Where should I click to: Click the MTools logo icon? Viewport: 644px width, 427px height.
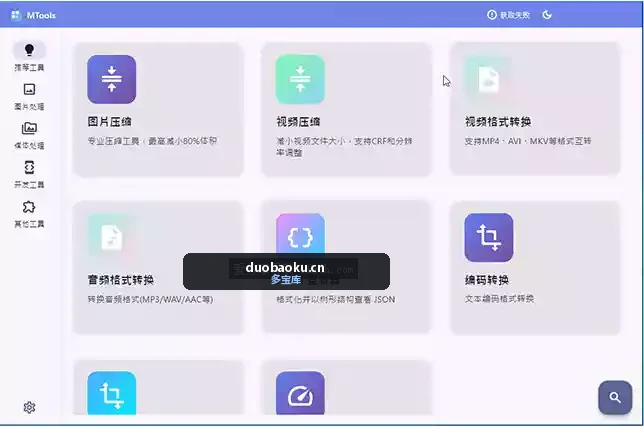pos(16,15)
